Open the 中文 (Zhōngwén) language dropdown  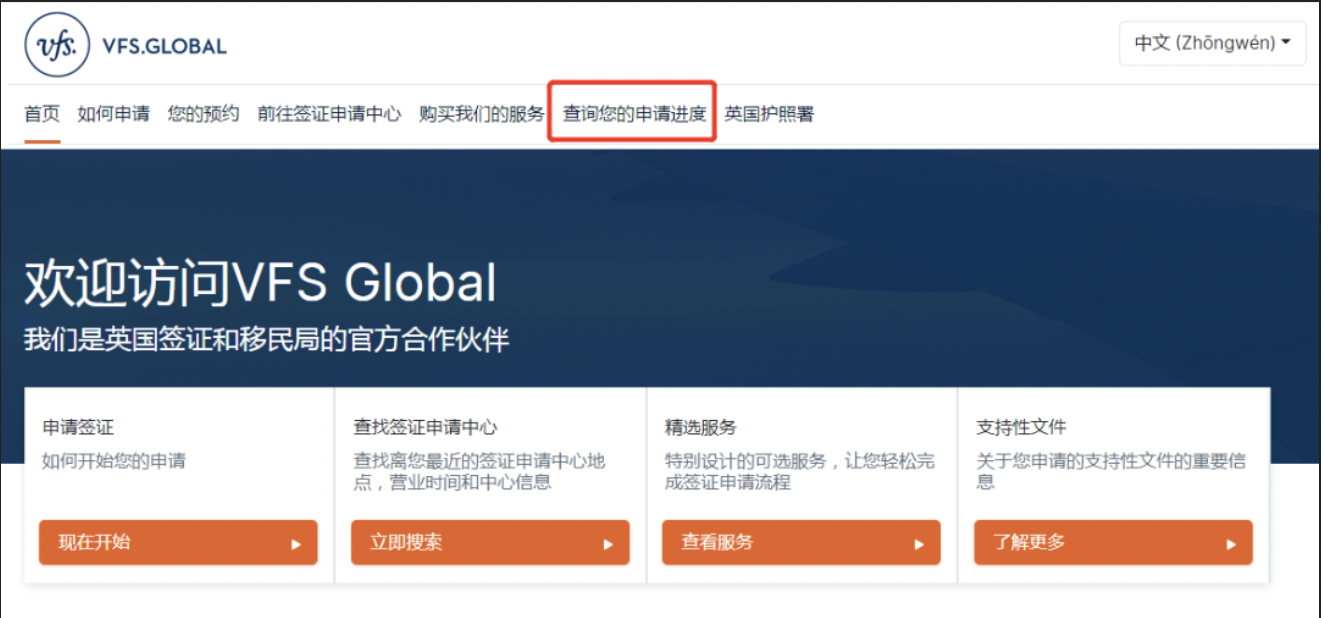(1212, 43)
